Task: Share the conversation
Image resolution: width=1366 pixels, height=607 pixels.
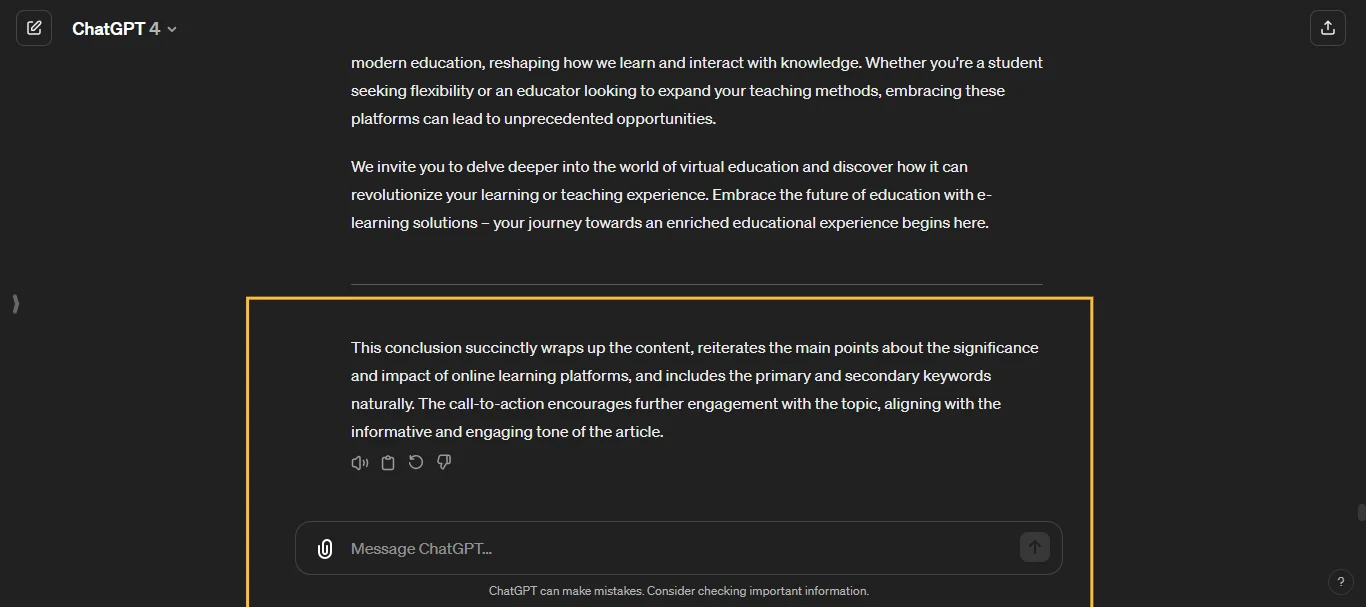Action: click(x=1328, y=27)
